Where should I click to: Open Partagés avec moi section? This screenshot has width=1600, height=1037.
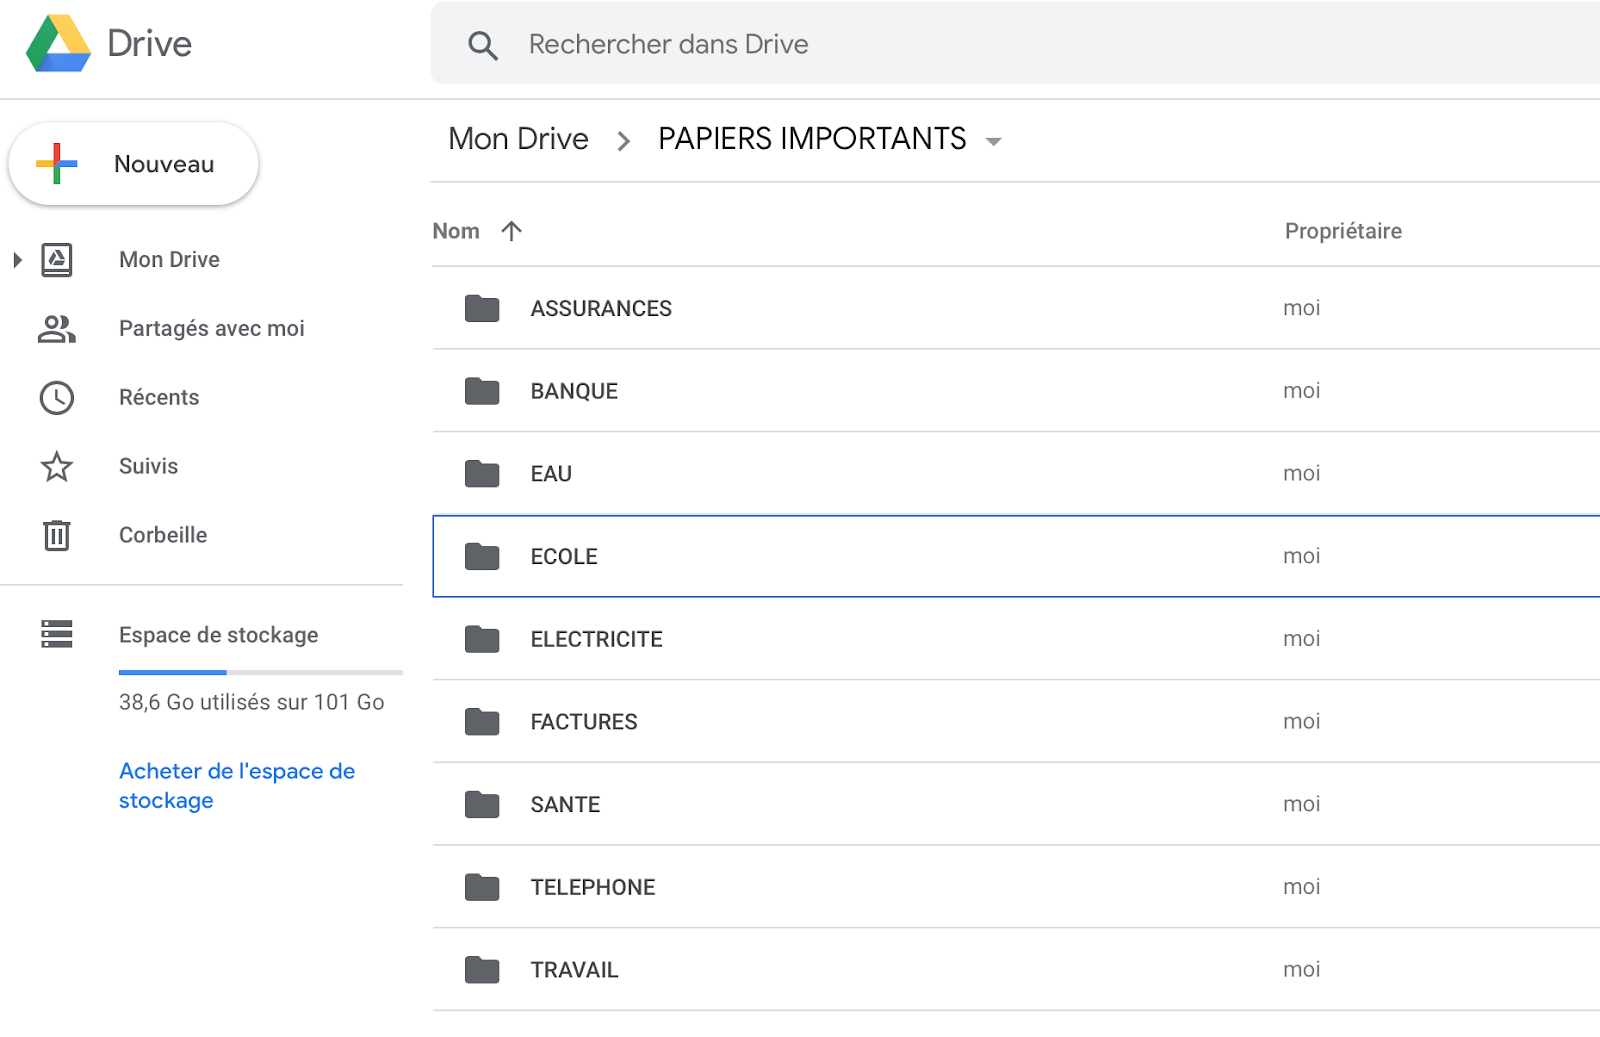[x=211, y=329]
